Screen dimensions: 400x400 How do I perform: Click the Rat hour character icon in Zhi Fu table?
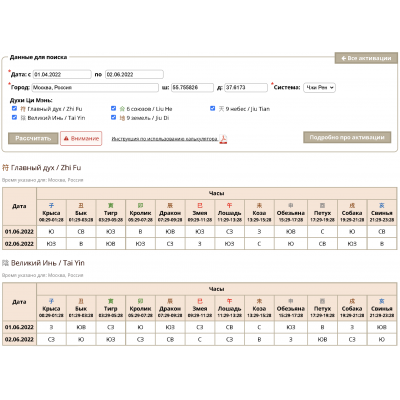(x=51, y=205)
